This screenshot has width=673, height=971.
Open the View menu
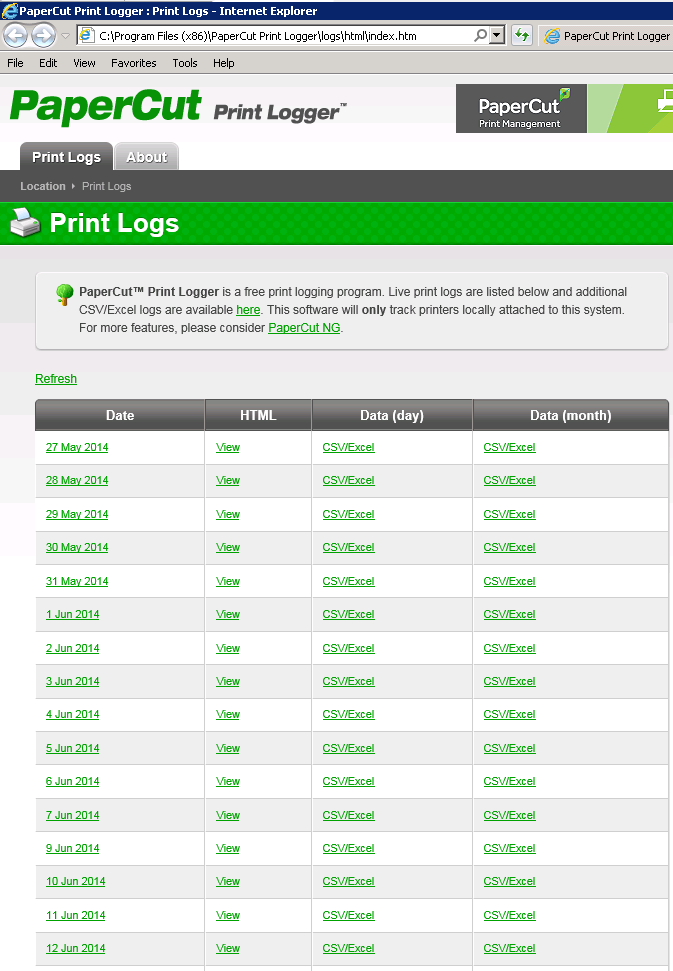84,63
